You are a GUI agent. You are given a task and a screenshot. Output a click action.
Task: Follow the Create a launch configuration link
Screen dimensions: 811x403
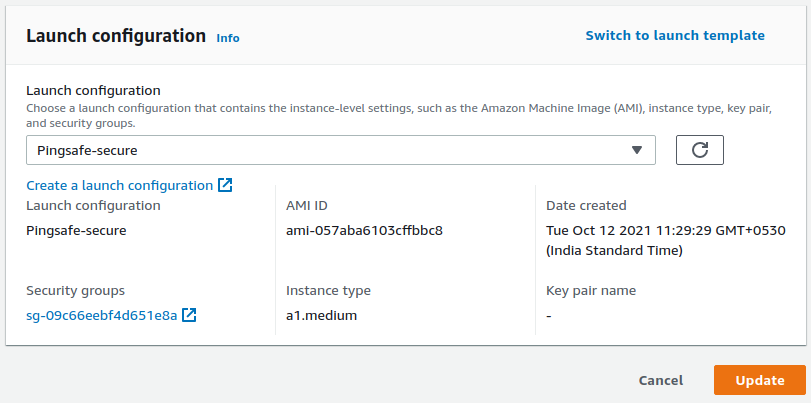pos(119,185)
